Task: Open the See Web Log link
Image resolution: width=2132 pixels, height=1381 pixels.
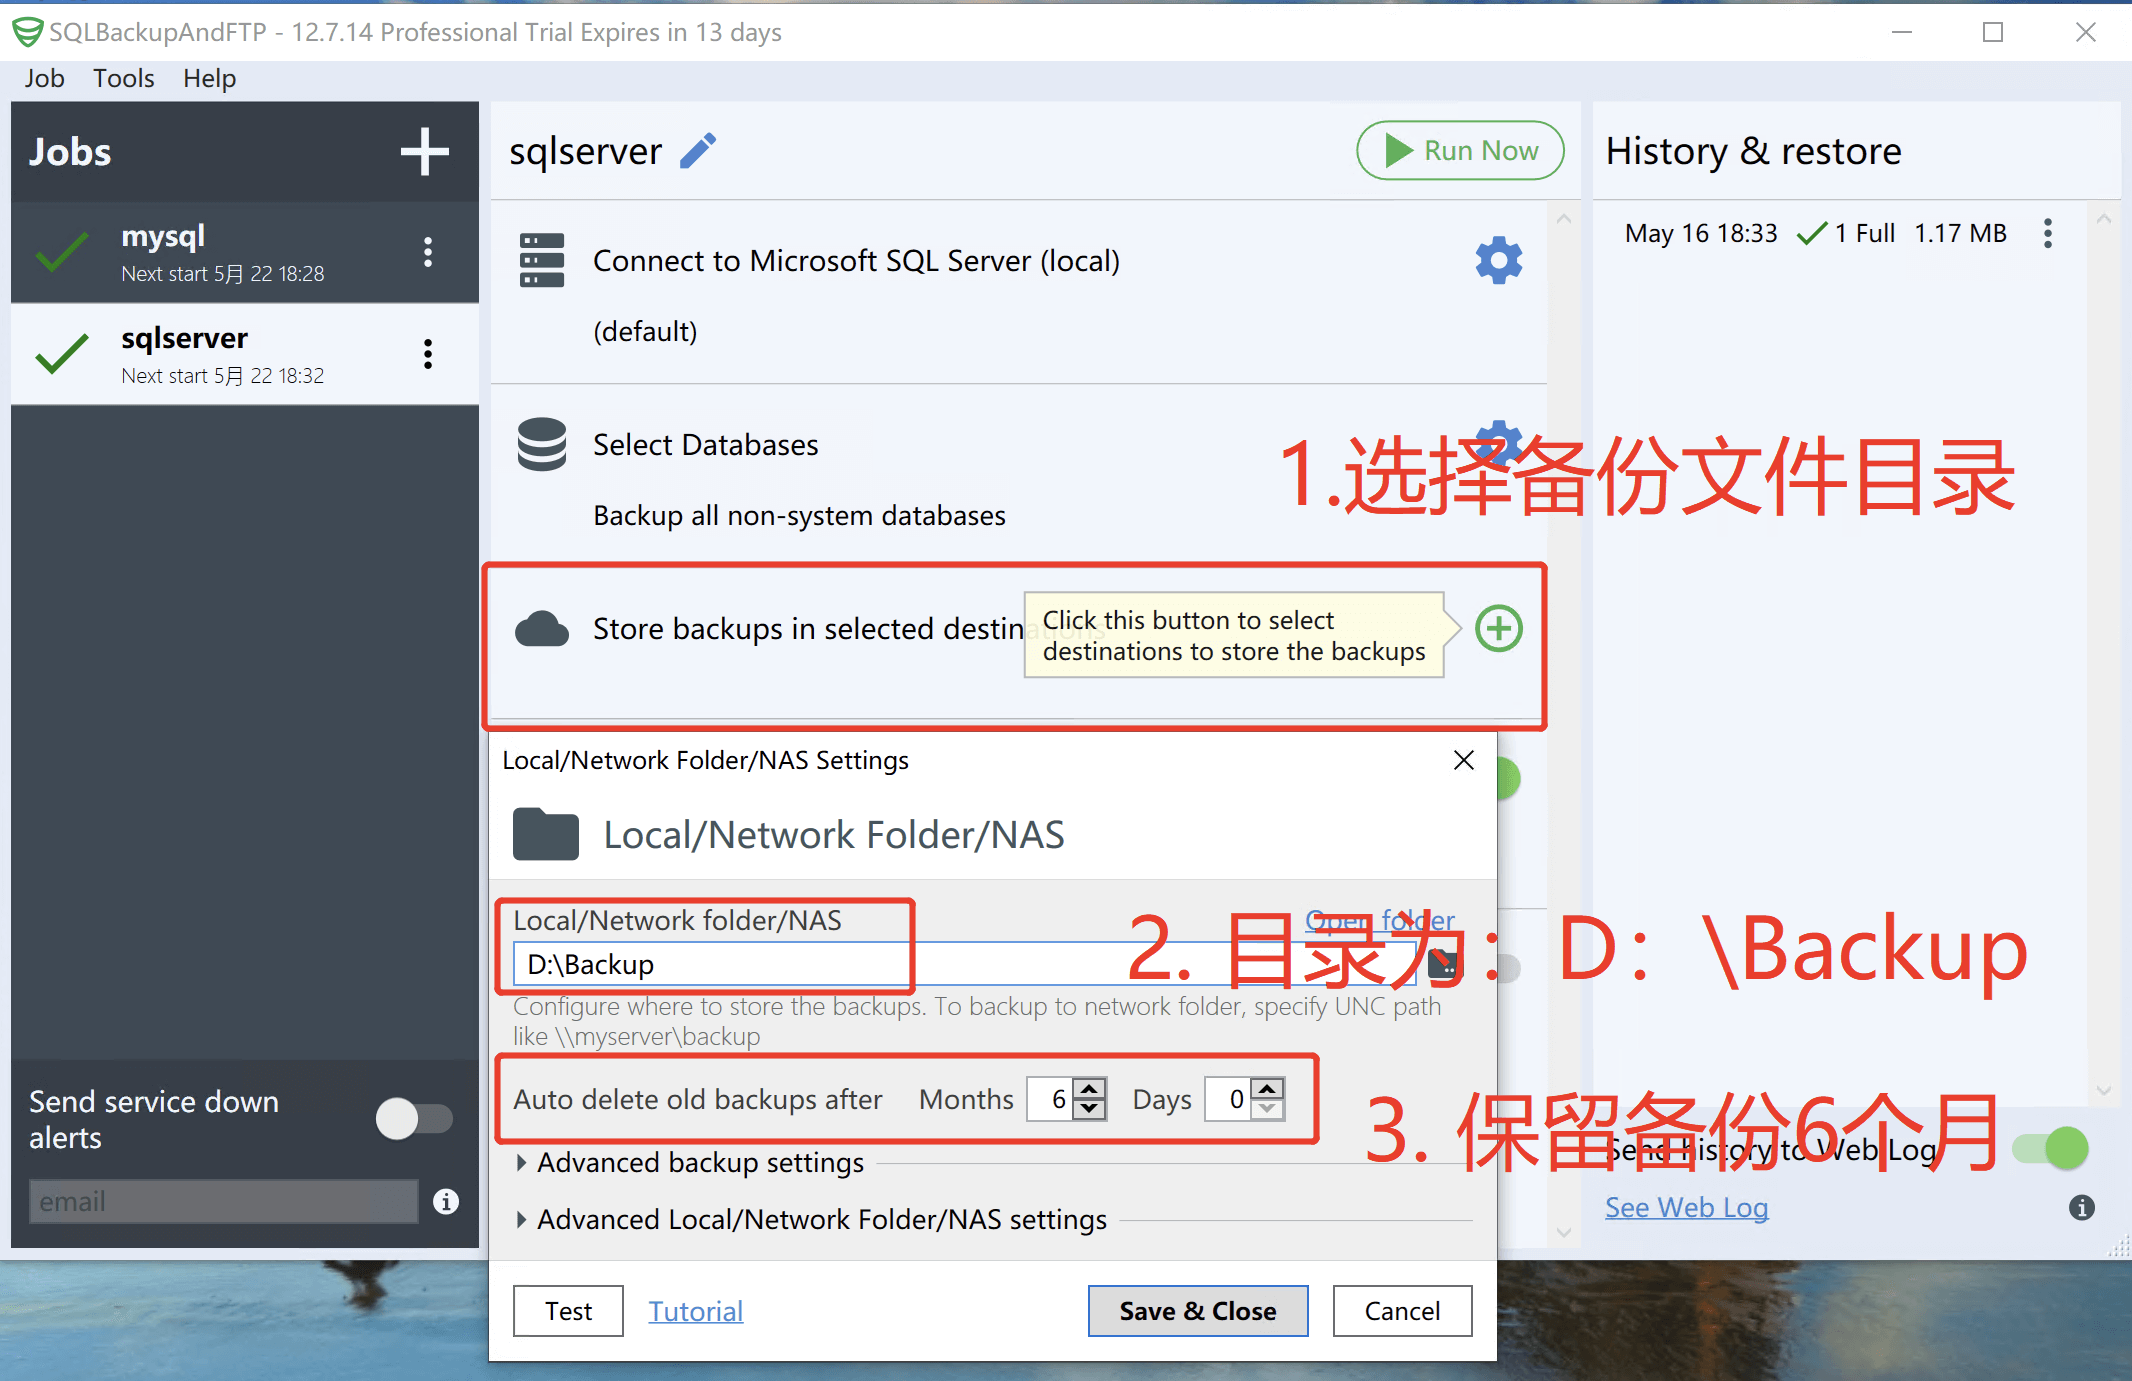Action: (1687, 1208)
